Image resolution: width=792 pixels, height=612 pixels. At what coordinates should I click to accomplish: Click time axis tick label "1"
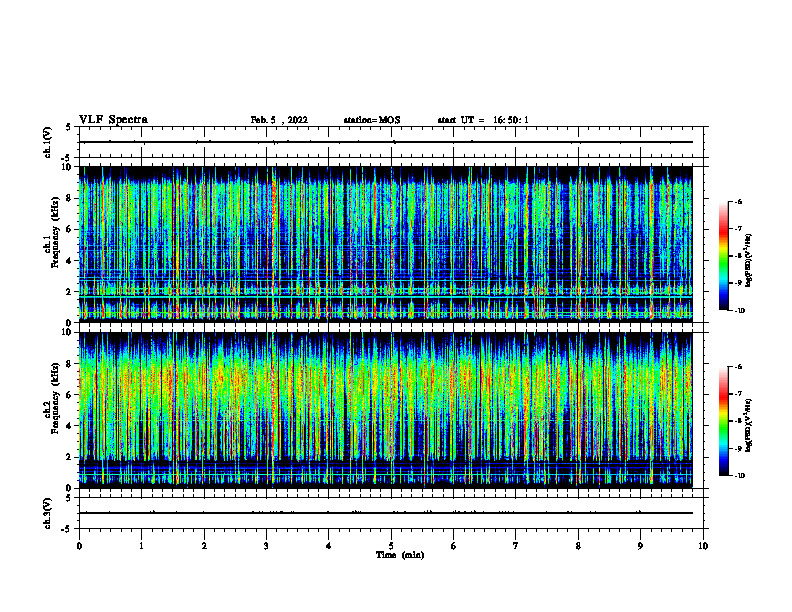pyautogui.click(x=141, y=546)
